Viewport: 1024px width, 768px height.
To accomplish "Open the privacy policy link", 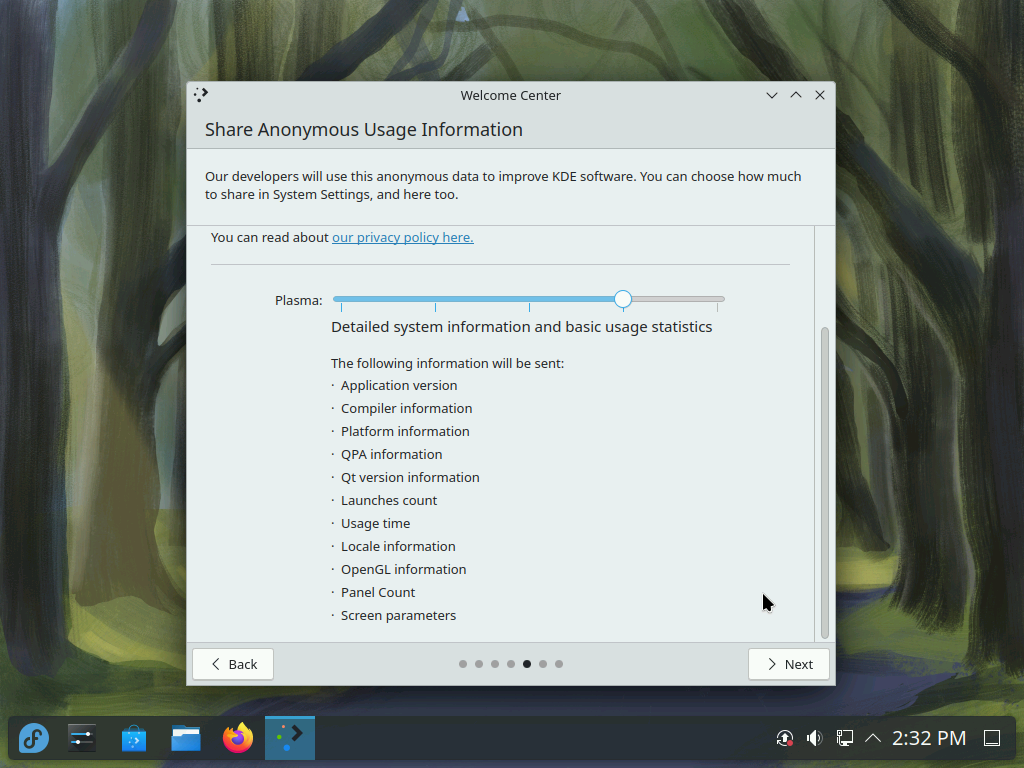I will click(x=403, y=237).
